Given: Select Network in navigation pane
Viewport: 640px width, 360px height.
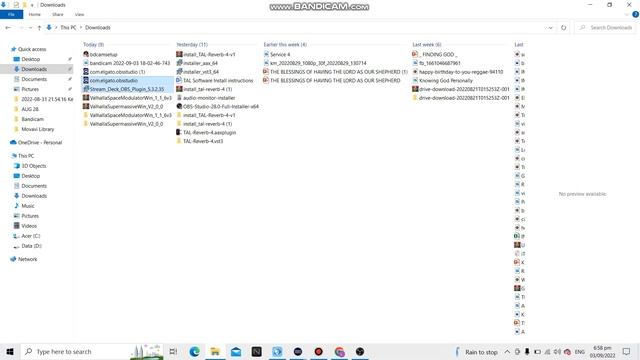Looking at the screenshot, I should click(27, 259).
